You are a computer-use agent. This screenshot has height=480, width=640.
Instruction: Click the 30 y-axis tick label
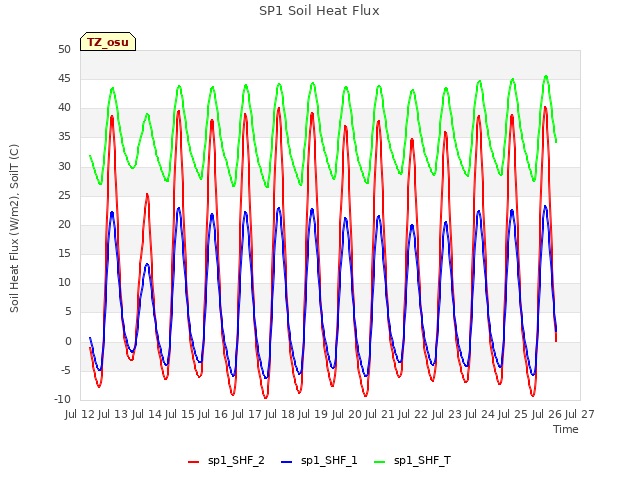click(64, 167)
